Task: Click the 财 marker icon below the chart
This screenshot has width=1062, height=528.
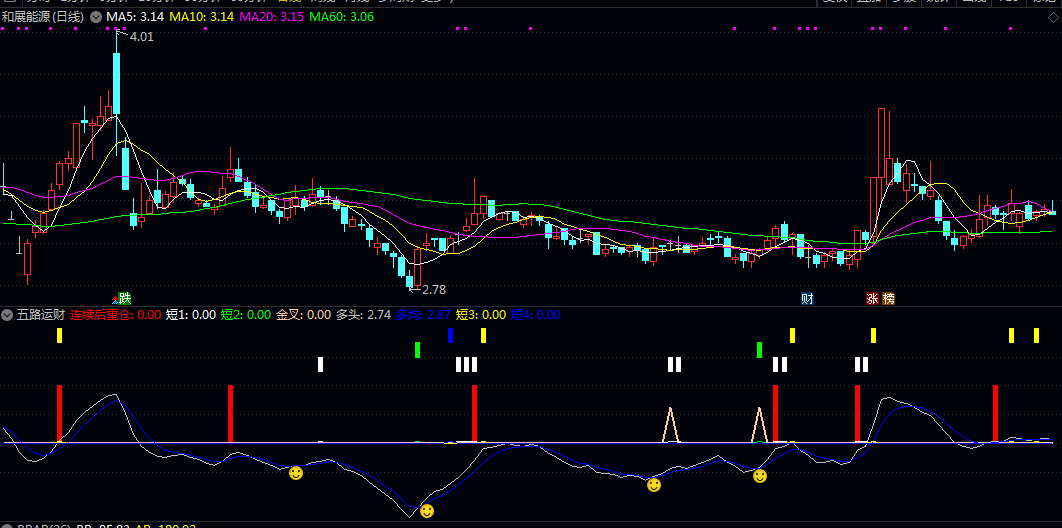Action: tap(807, 299)
